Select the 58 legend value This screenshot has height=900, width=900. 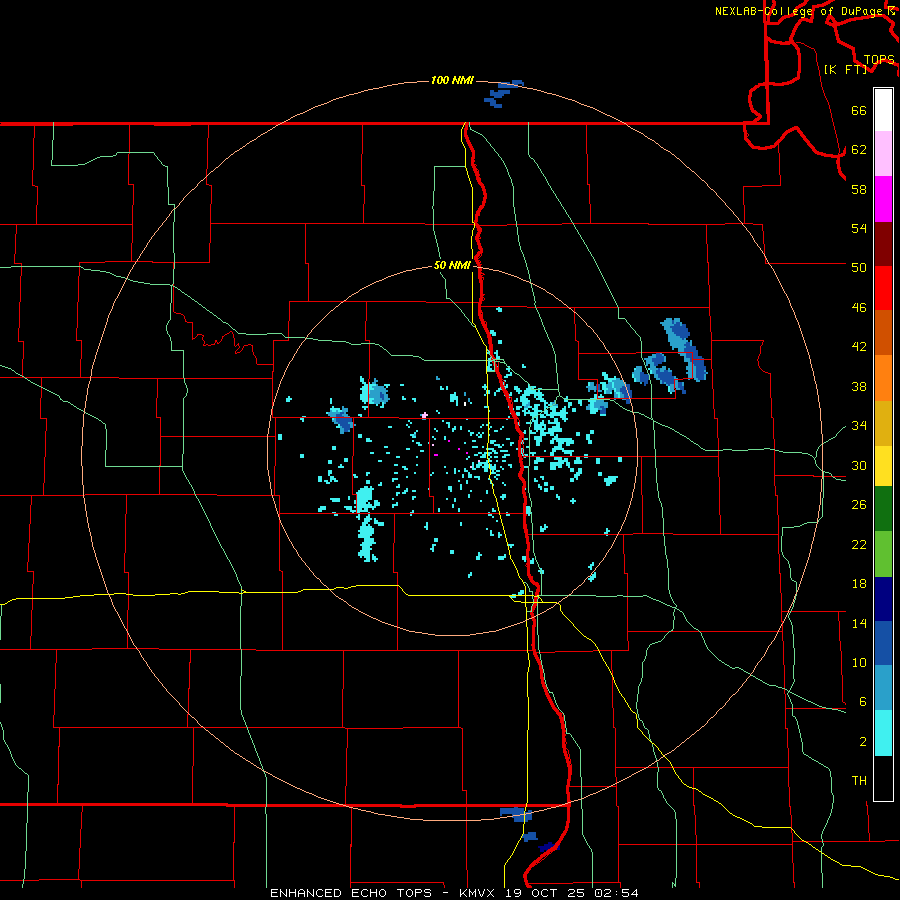click(859, 189)
